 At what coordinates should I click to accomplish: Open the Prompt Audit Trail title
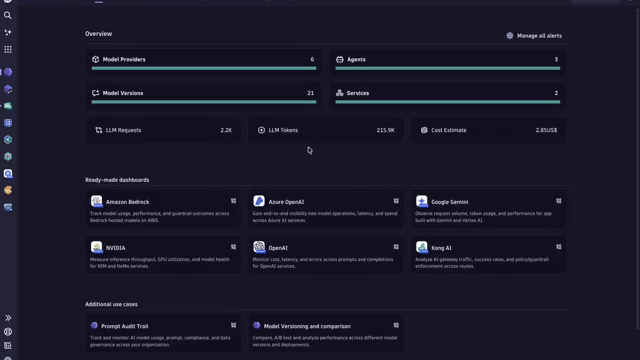coord(124,327)
